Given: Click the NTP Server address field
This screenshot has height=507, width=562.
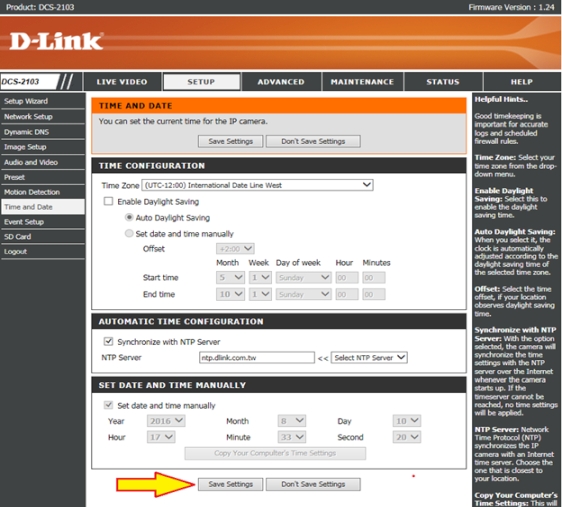Looking at the screenshot, I should 257,358.
